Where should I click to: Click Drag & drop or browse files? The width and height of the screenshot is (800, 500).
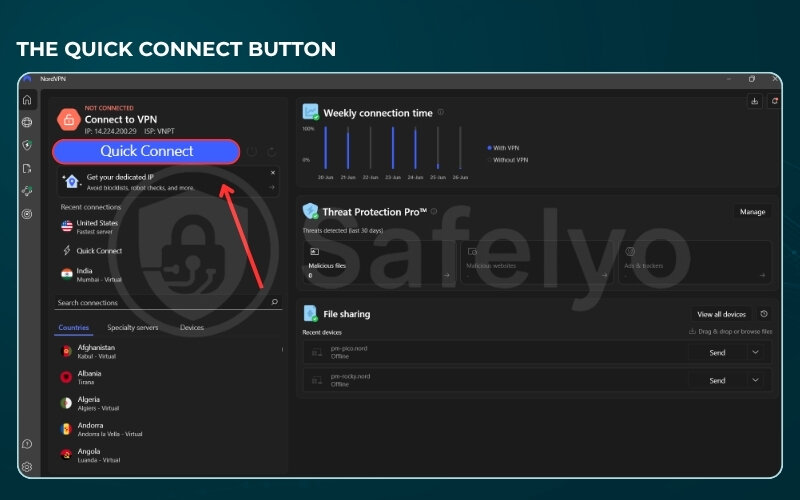point(731,332)
